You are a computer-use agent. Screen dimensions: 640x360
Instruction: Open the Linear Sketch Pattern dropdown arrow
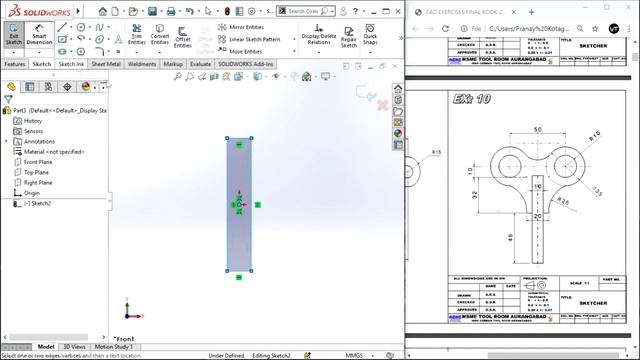click(294, 39)
